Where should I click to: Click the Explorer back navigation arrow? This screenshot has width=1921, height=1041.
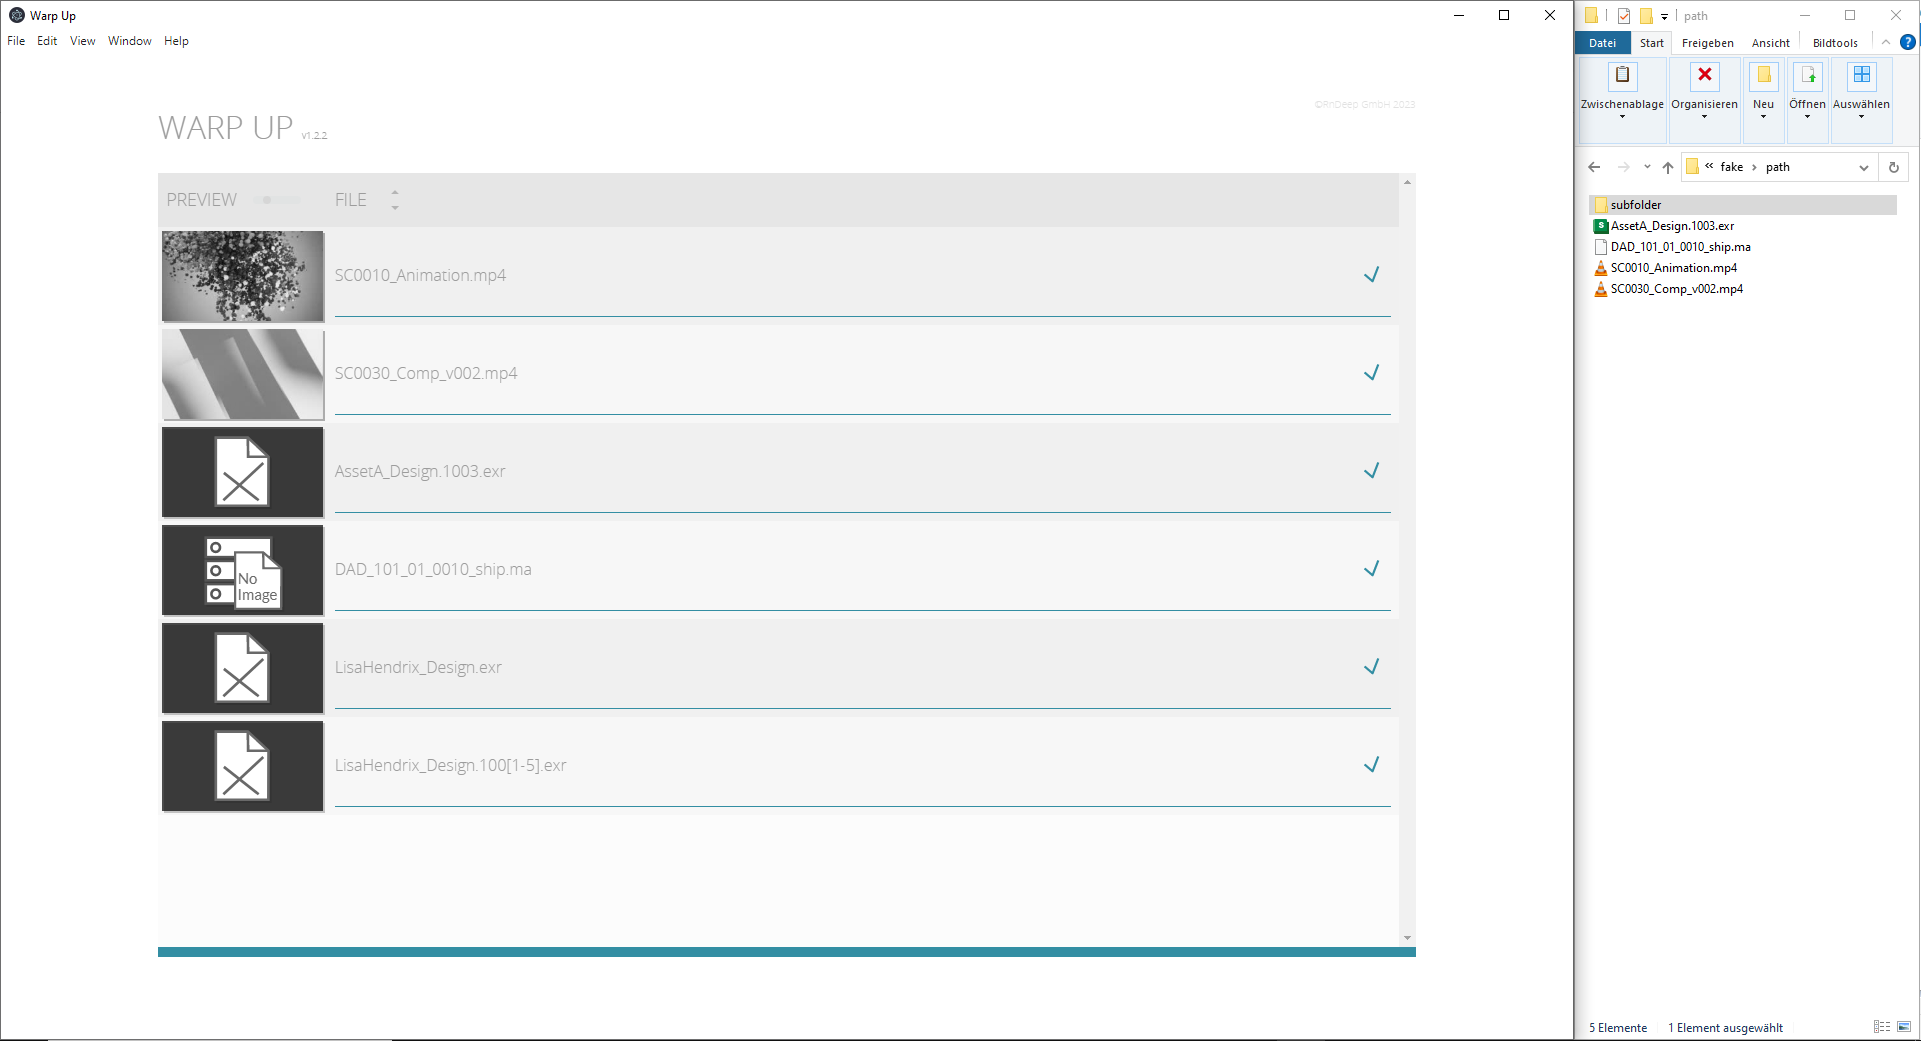coord(1594,167)
